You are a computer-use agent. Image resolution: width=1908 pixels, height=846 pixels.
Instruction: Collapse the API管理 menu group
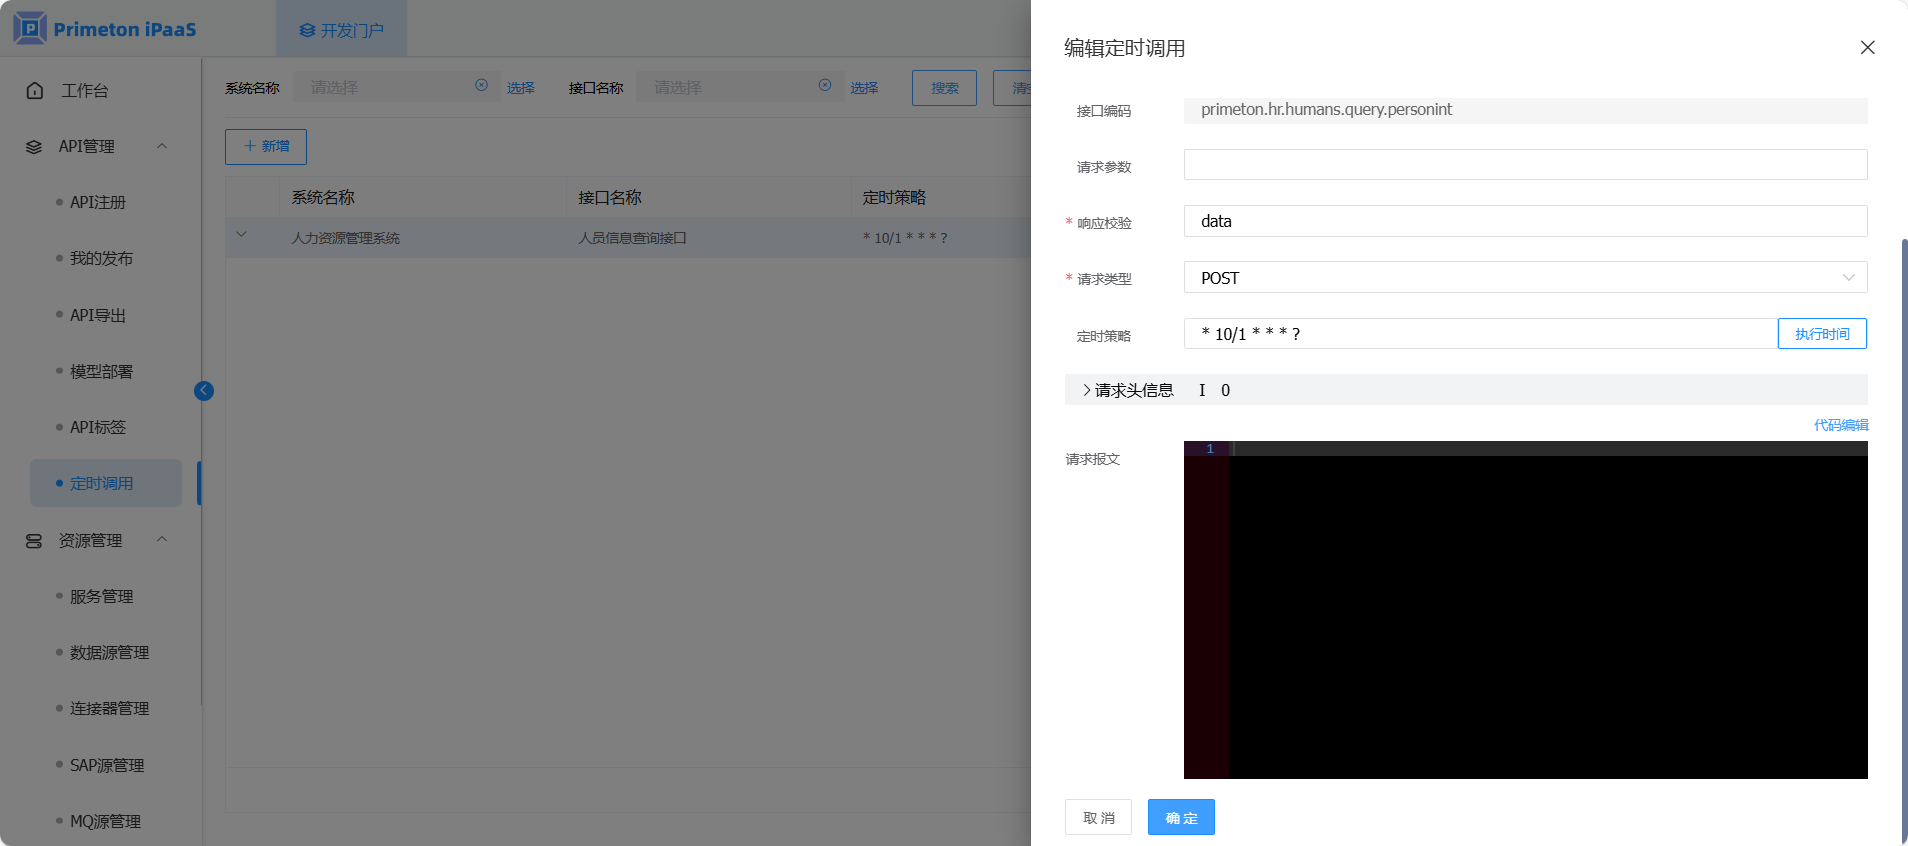click(162, 147)
